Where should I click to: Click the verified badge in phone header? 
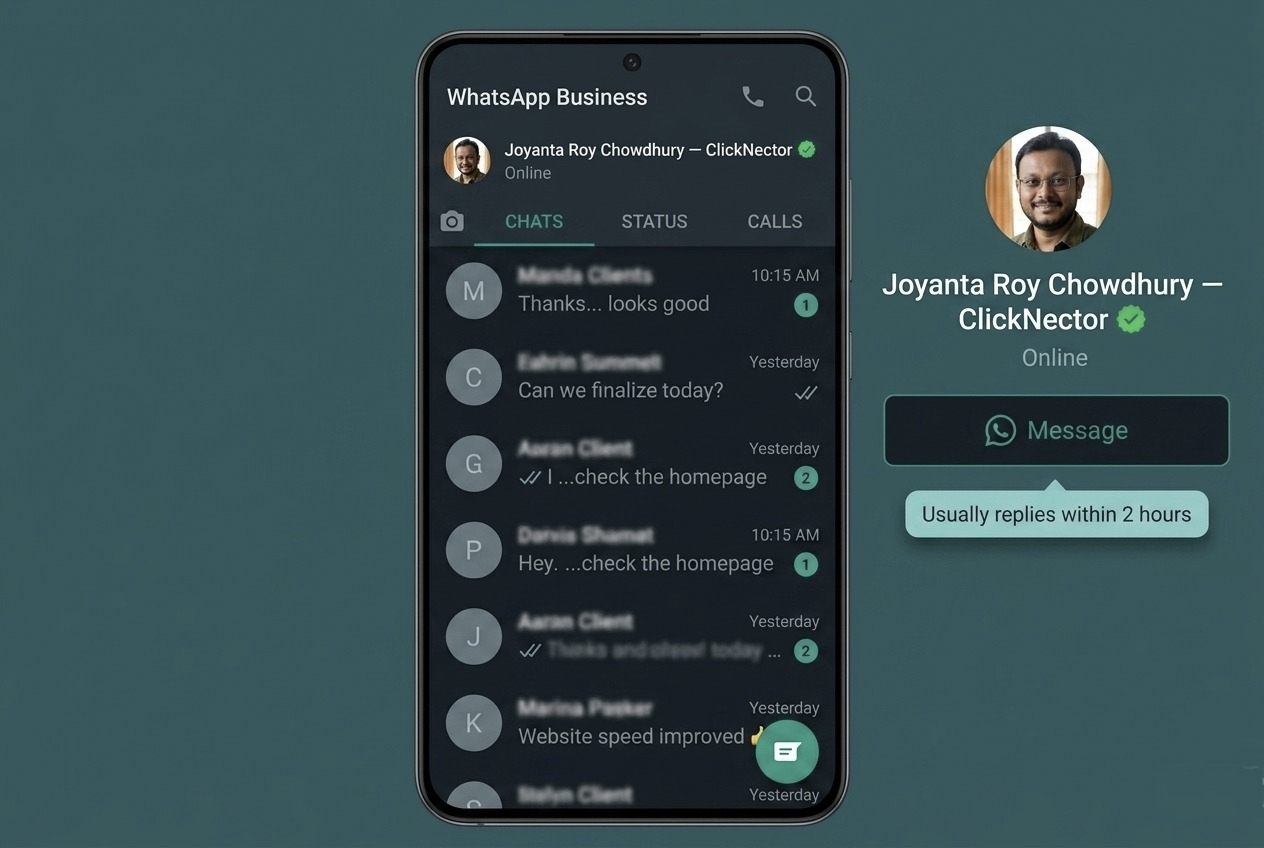pos(807,150)
